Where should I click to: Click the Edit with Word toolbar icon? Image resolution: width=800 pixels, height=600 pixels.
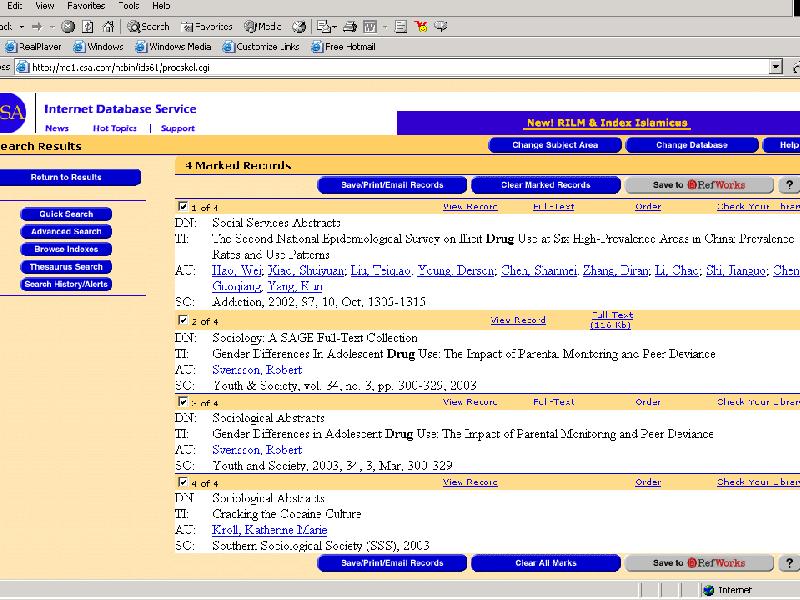pos(370,27)
